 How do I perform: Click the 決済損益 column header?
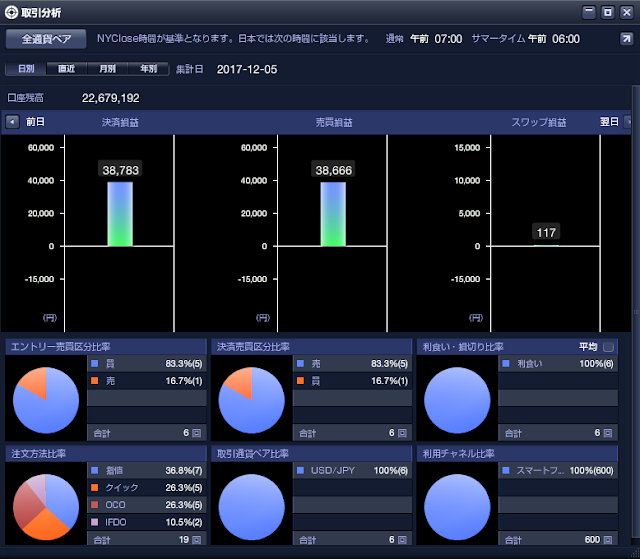(120, 122)
